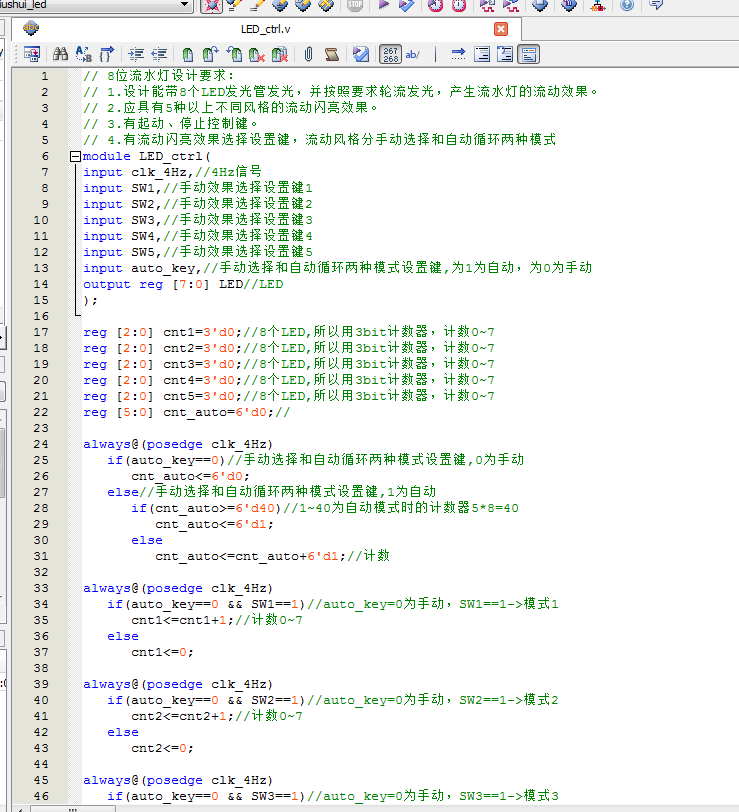
Task: Toggle line numbers display button
Action: [x=390, y=54]
